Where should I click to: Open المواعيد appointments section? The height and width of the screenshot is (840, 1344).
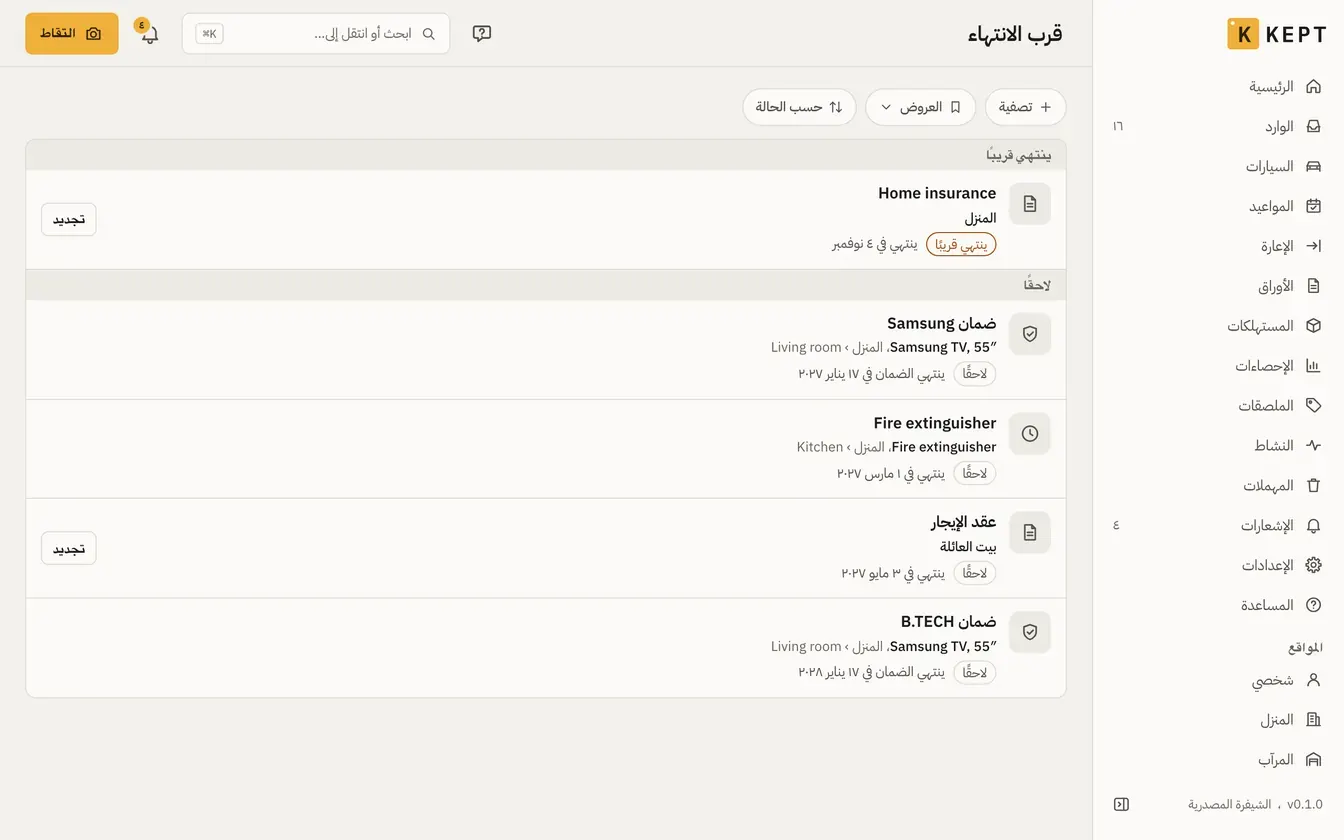(x=1218, y=207)
